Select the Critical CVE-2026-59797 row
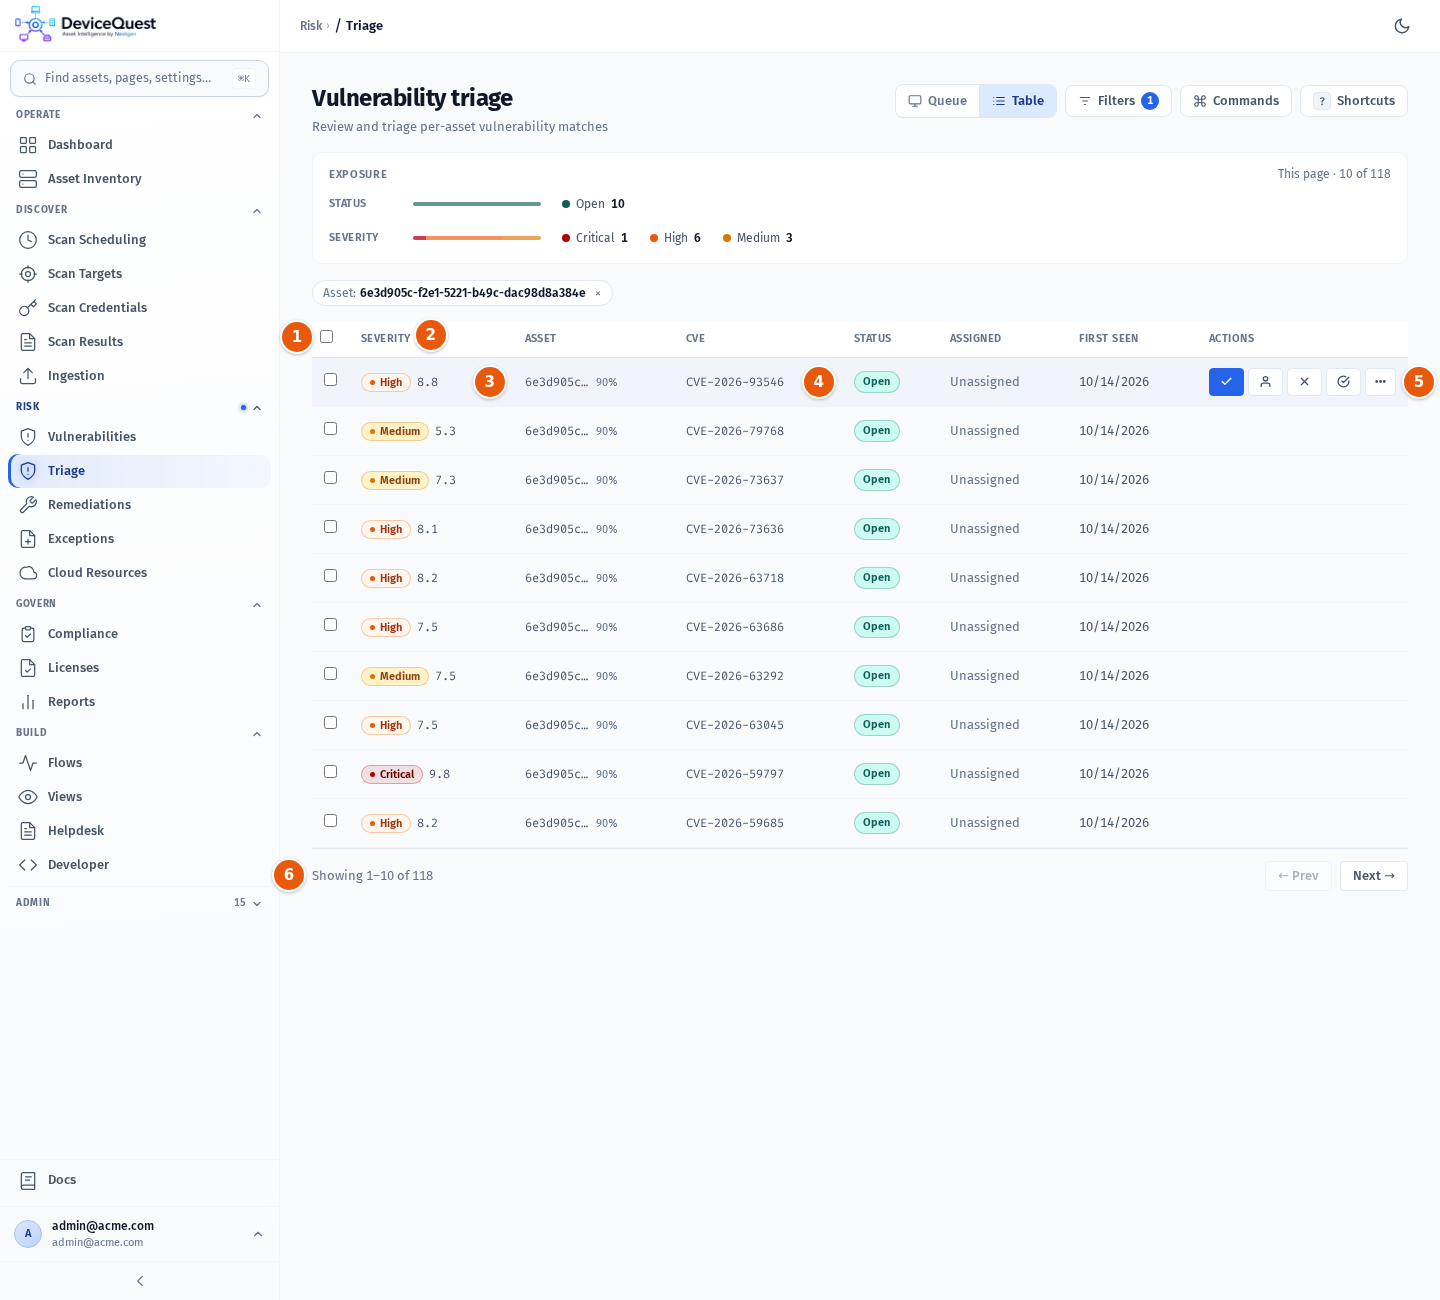1440x1300 pixels. [x=330, y=772]
